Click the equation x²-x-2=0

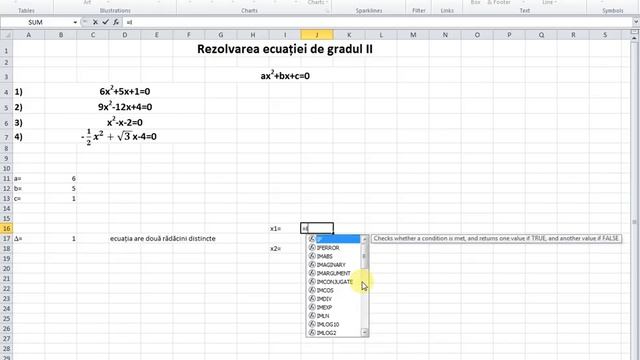tap(124, 122)
